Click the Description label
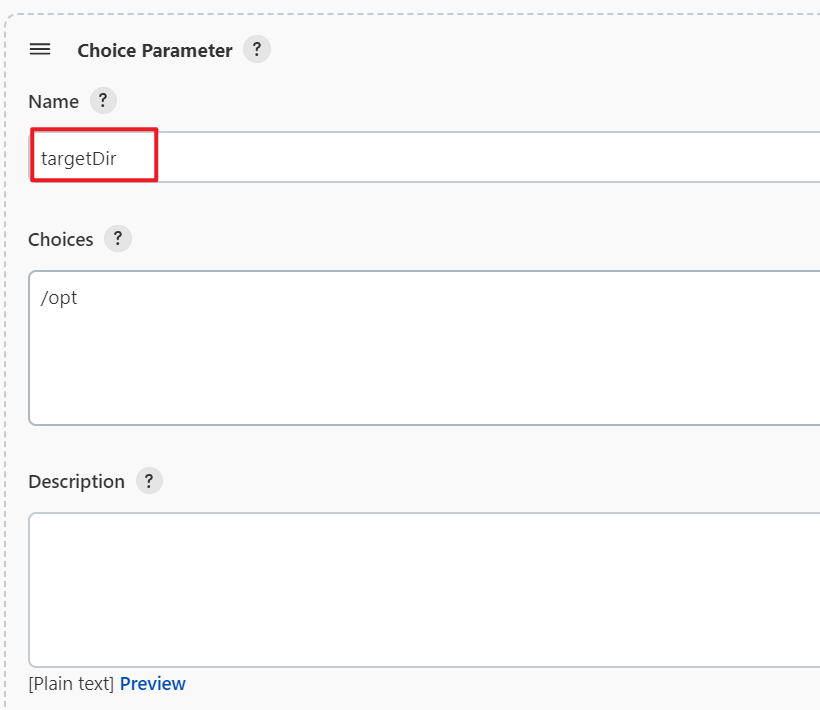The width and height of the screenshot is (820, 710). pyautogui.click(x=76, y=482)
